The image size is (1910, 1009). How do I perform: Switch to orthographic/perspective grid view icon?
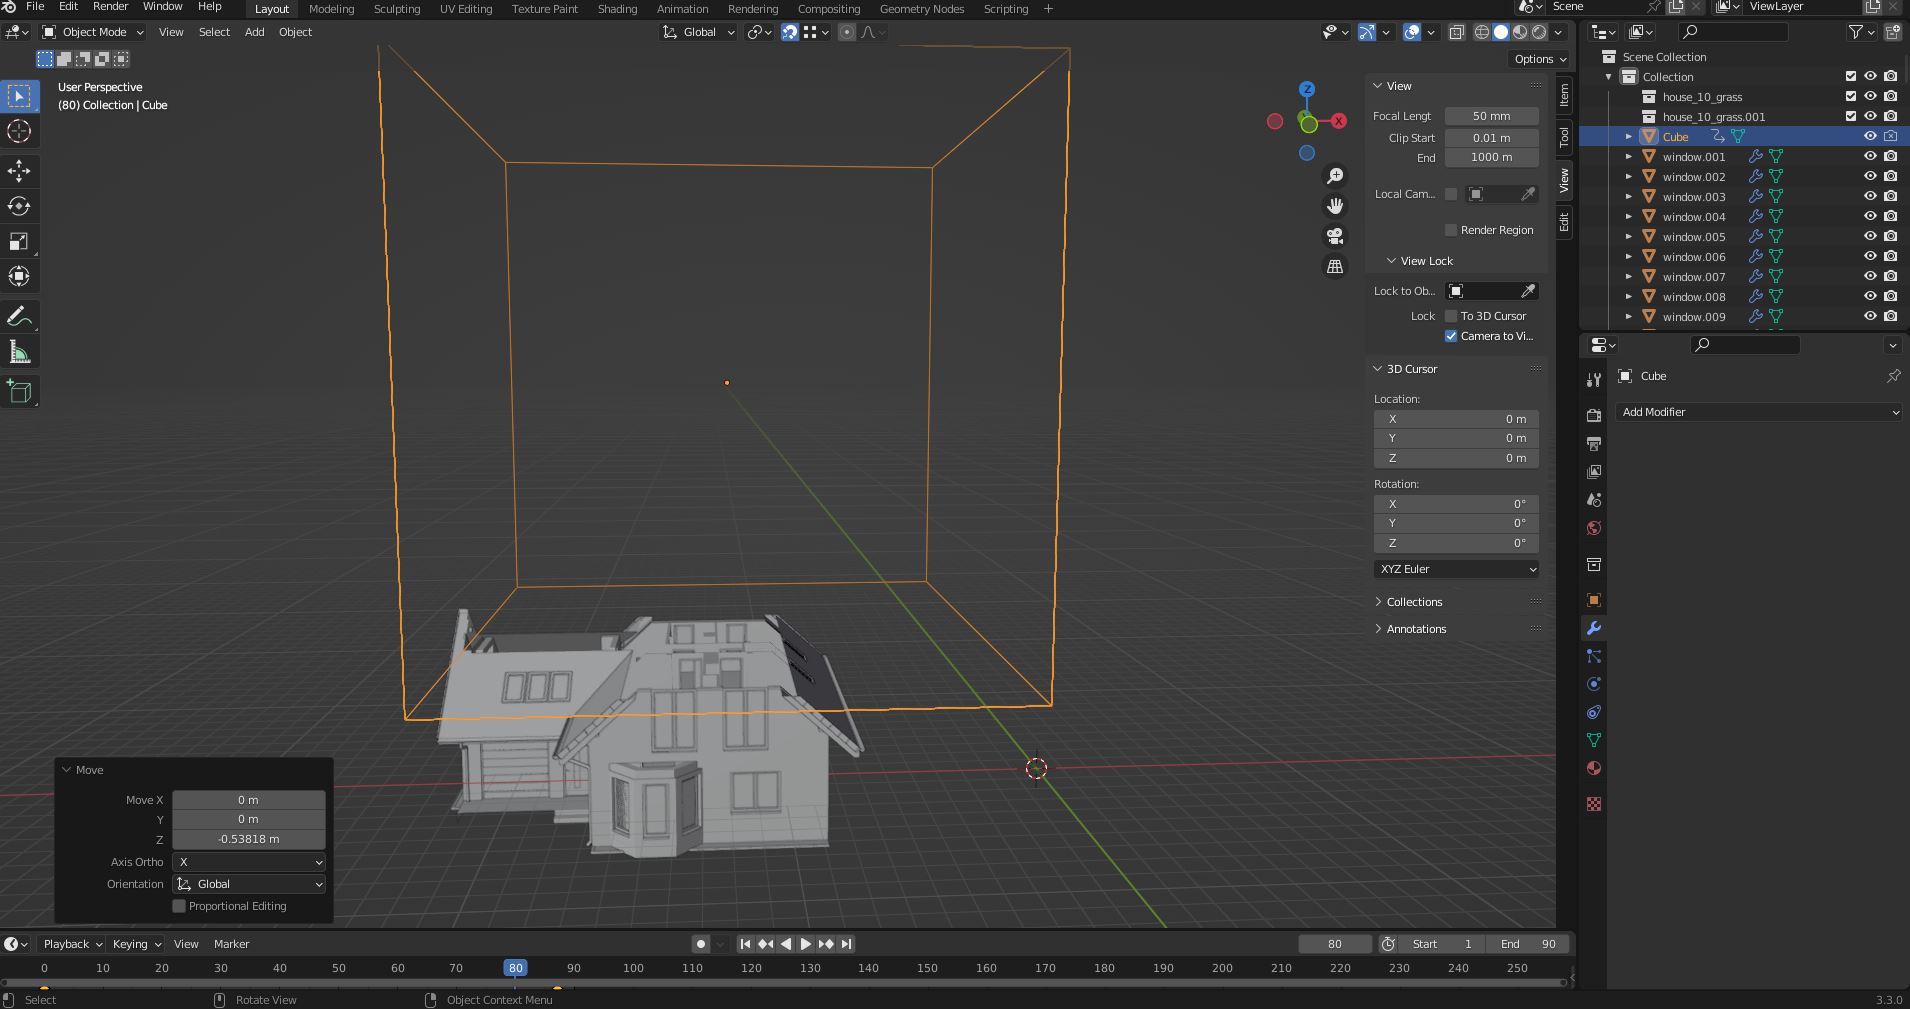(1335, 267)
